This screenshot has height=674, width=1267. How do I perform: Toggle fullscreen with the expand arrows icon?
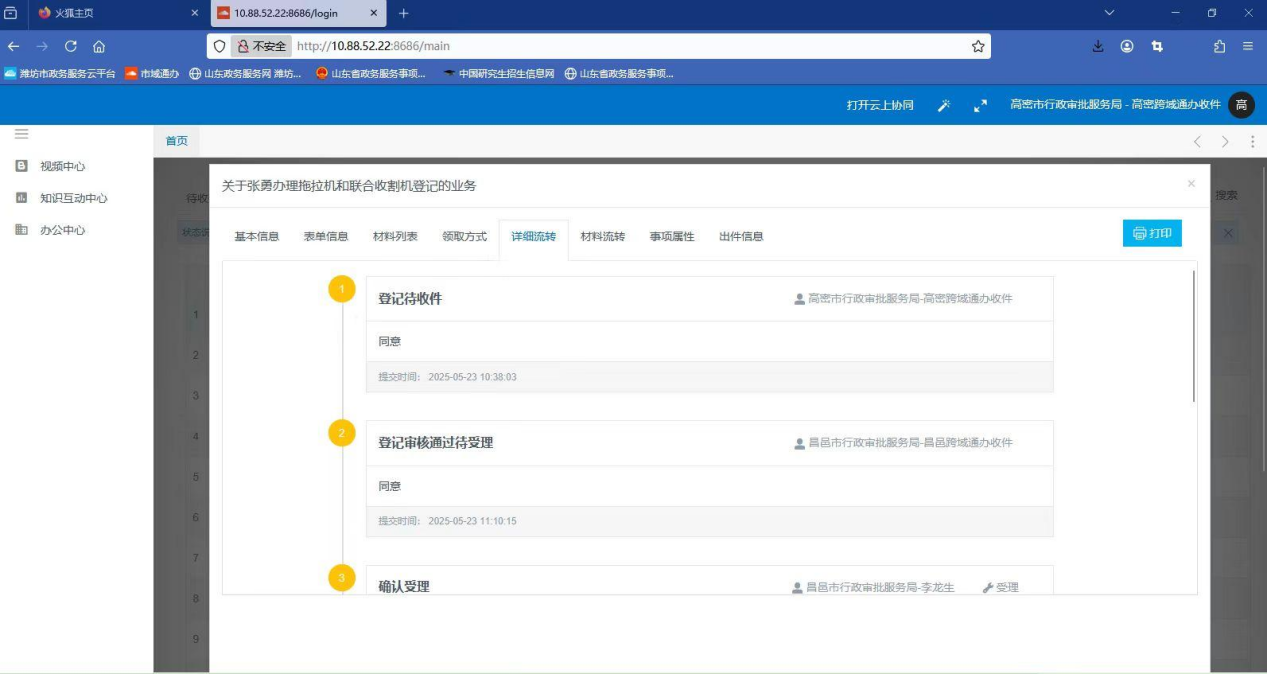tap(980, 105)
